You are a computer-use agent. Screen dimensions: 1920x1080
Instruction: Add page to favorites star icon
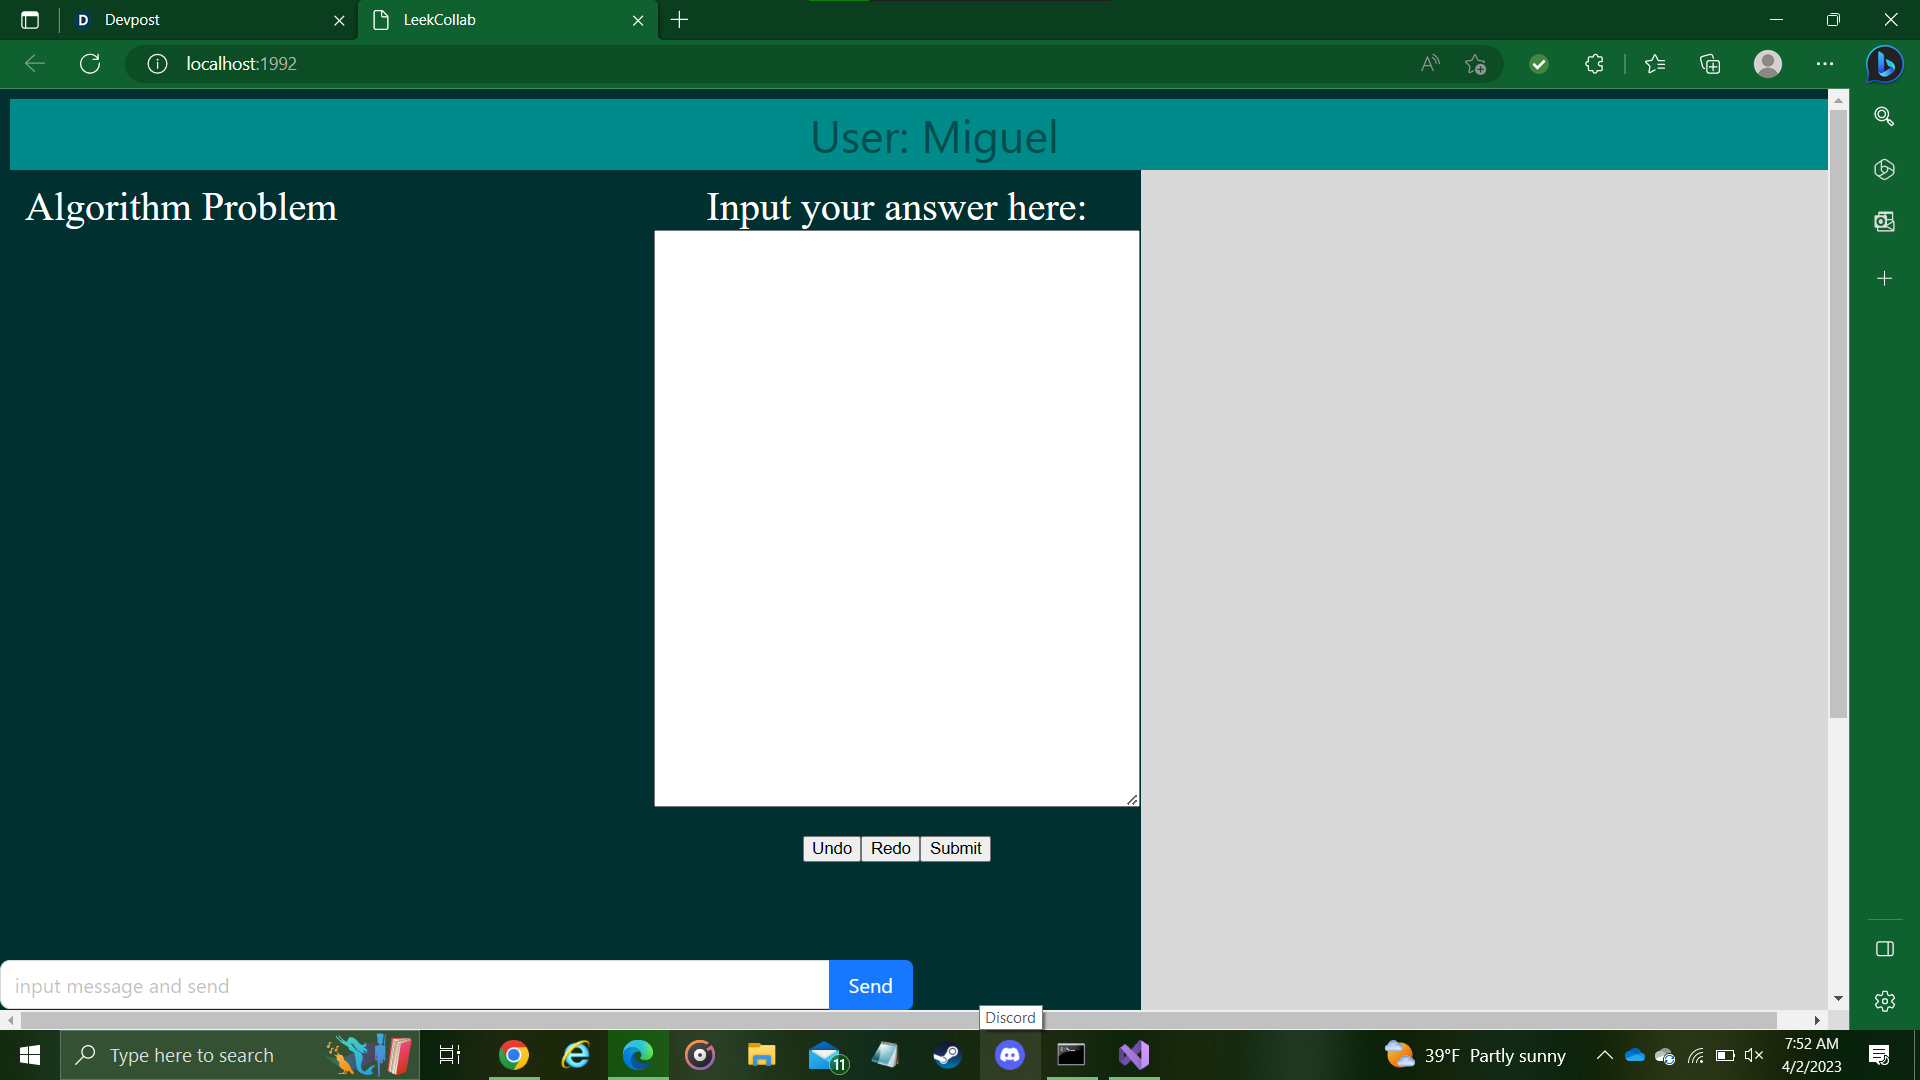click(1475, 64)
